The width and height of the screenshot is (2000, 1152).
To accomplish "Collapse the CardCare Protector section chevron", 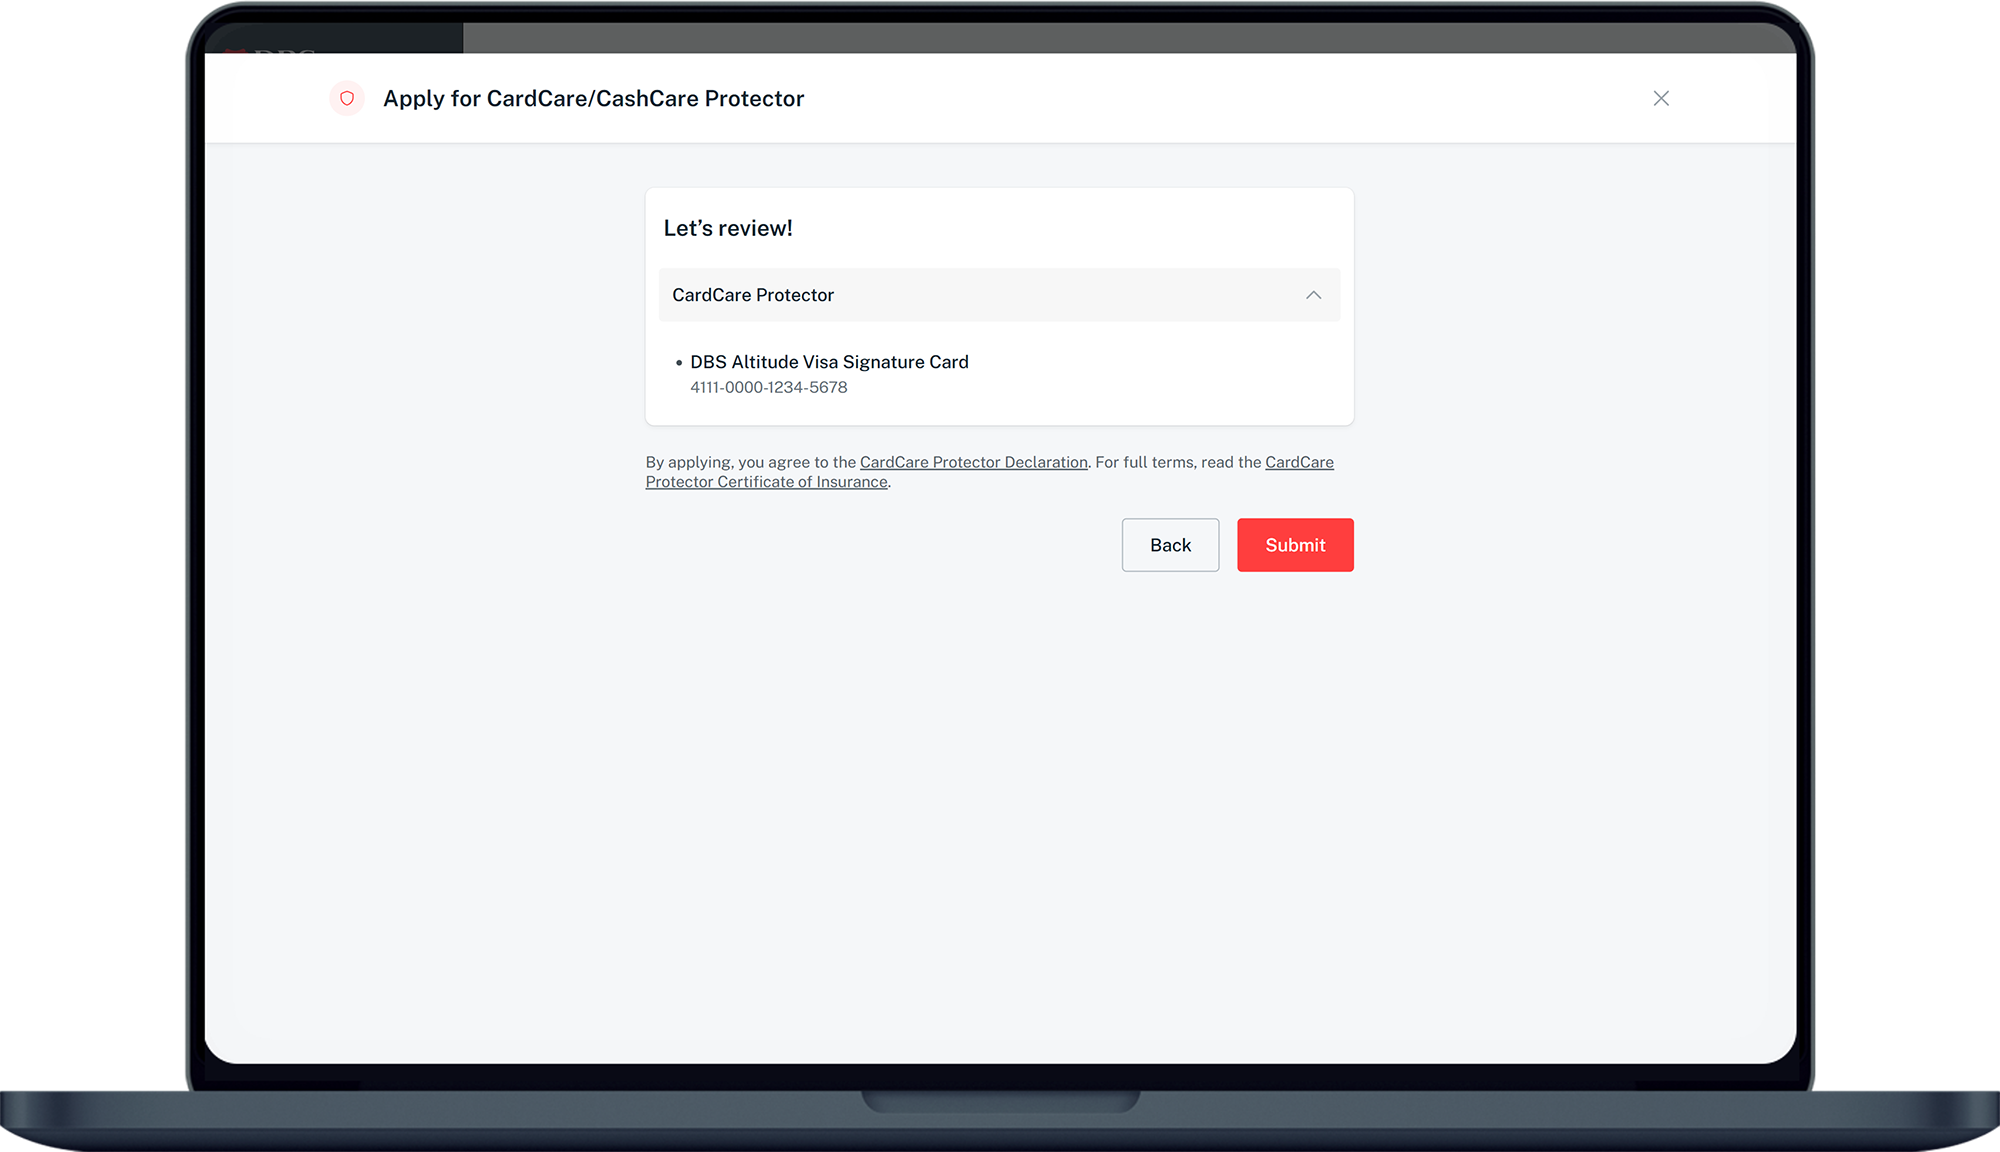I will pos(1313,295).
